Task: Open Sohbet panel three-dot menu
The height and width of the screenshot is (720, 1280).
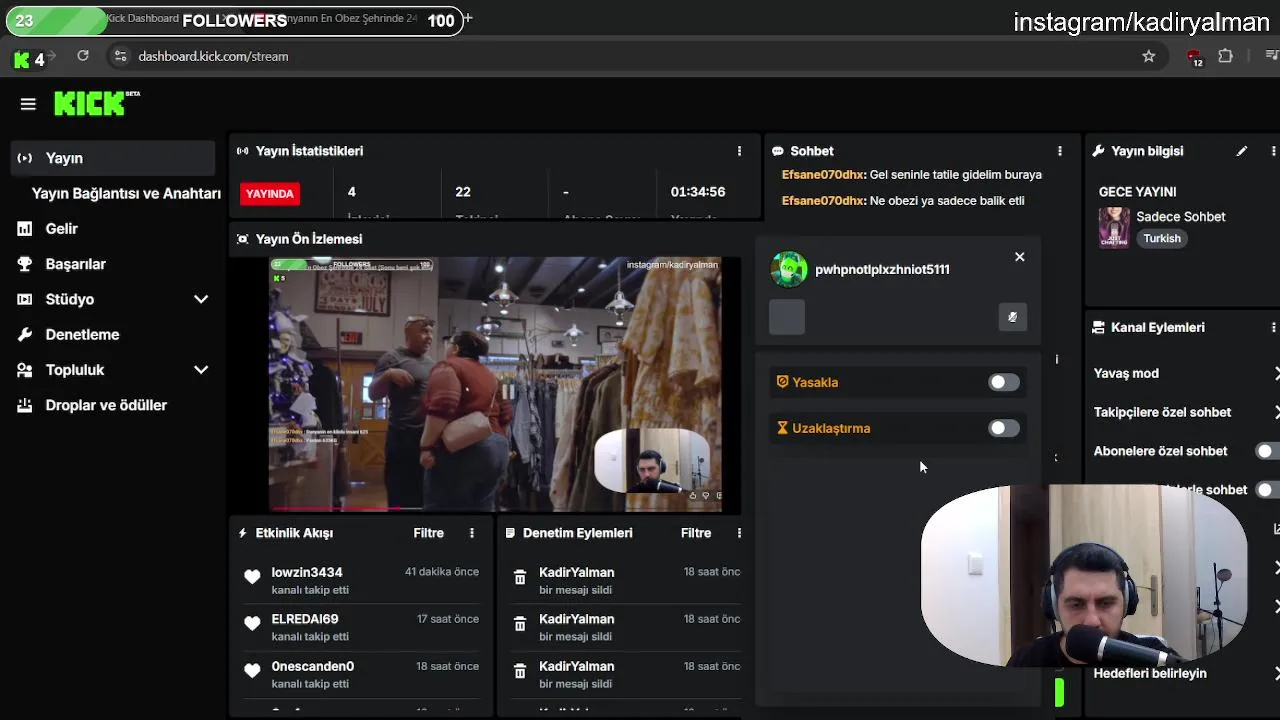Action: click(1060, 151)
